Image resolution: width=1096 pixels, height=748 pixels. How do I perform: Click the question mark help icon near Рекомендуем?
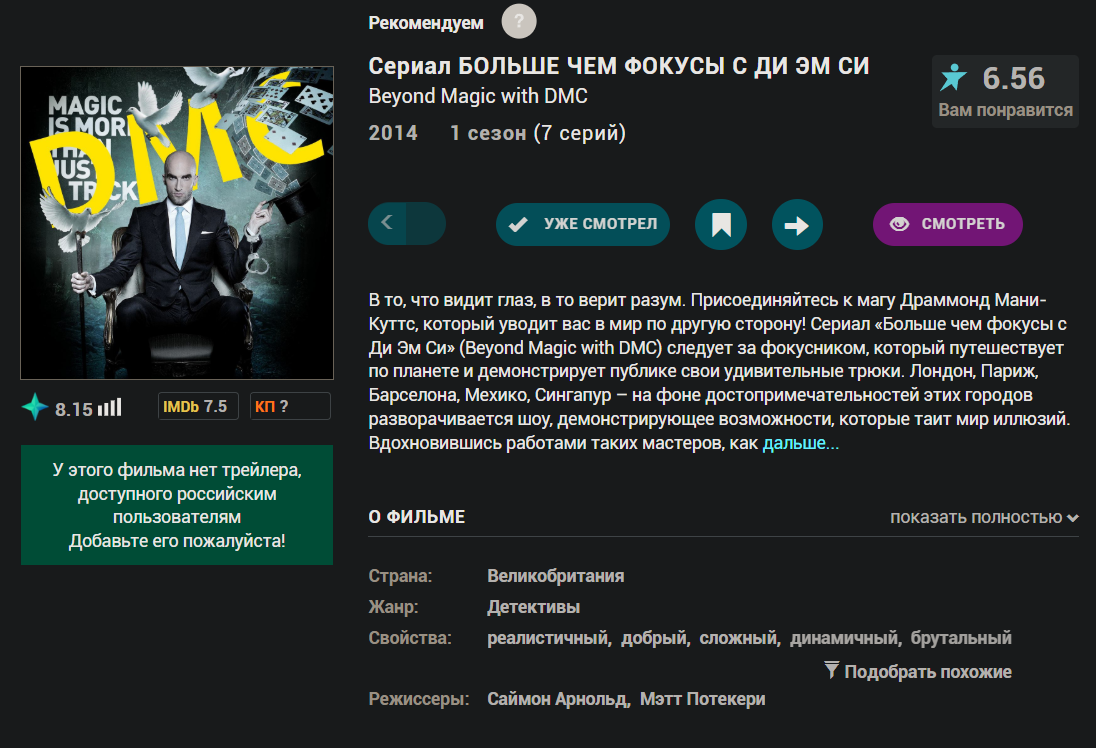pyautogui.click(x=519, y=22)
